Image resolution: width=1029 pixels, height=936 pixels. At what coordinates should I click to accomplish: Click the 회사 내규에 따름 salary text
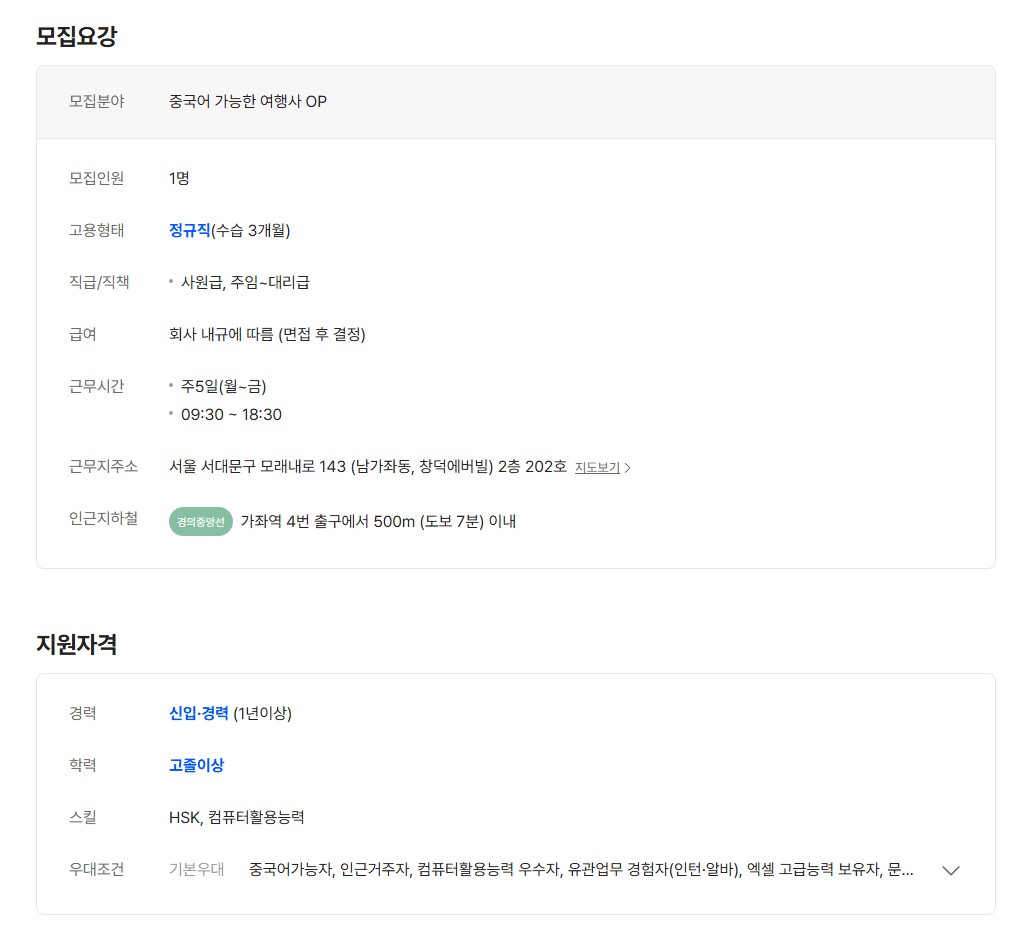(267, 334)
